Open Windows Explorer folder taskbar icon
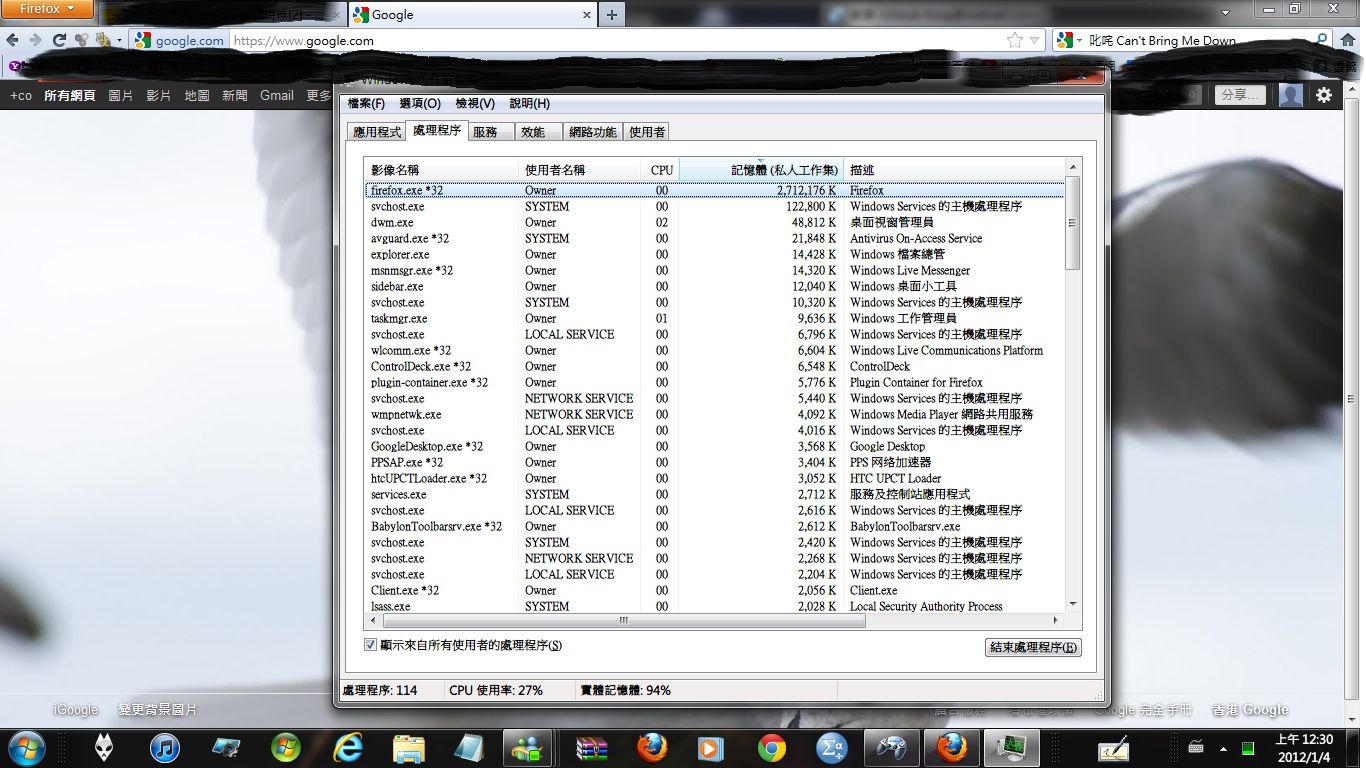 pos(409,747)
